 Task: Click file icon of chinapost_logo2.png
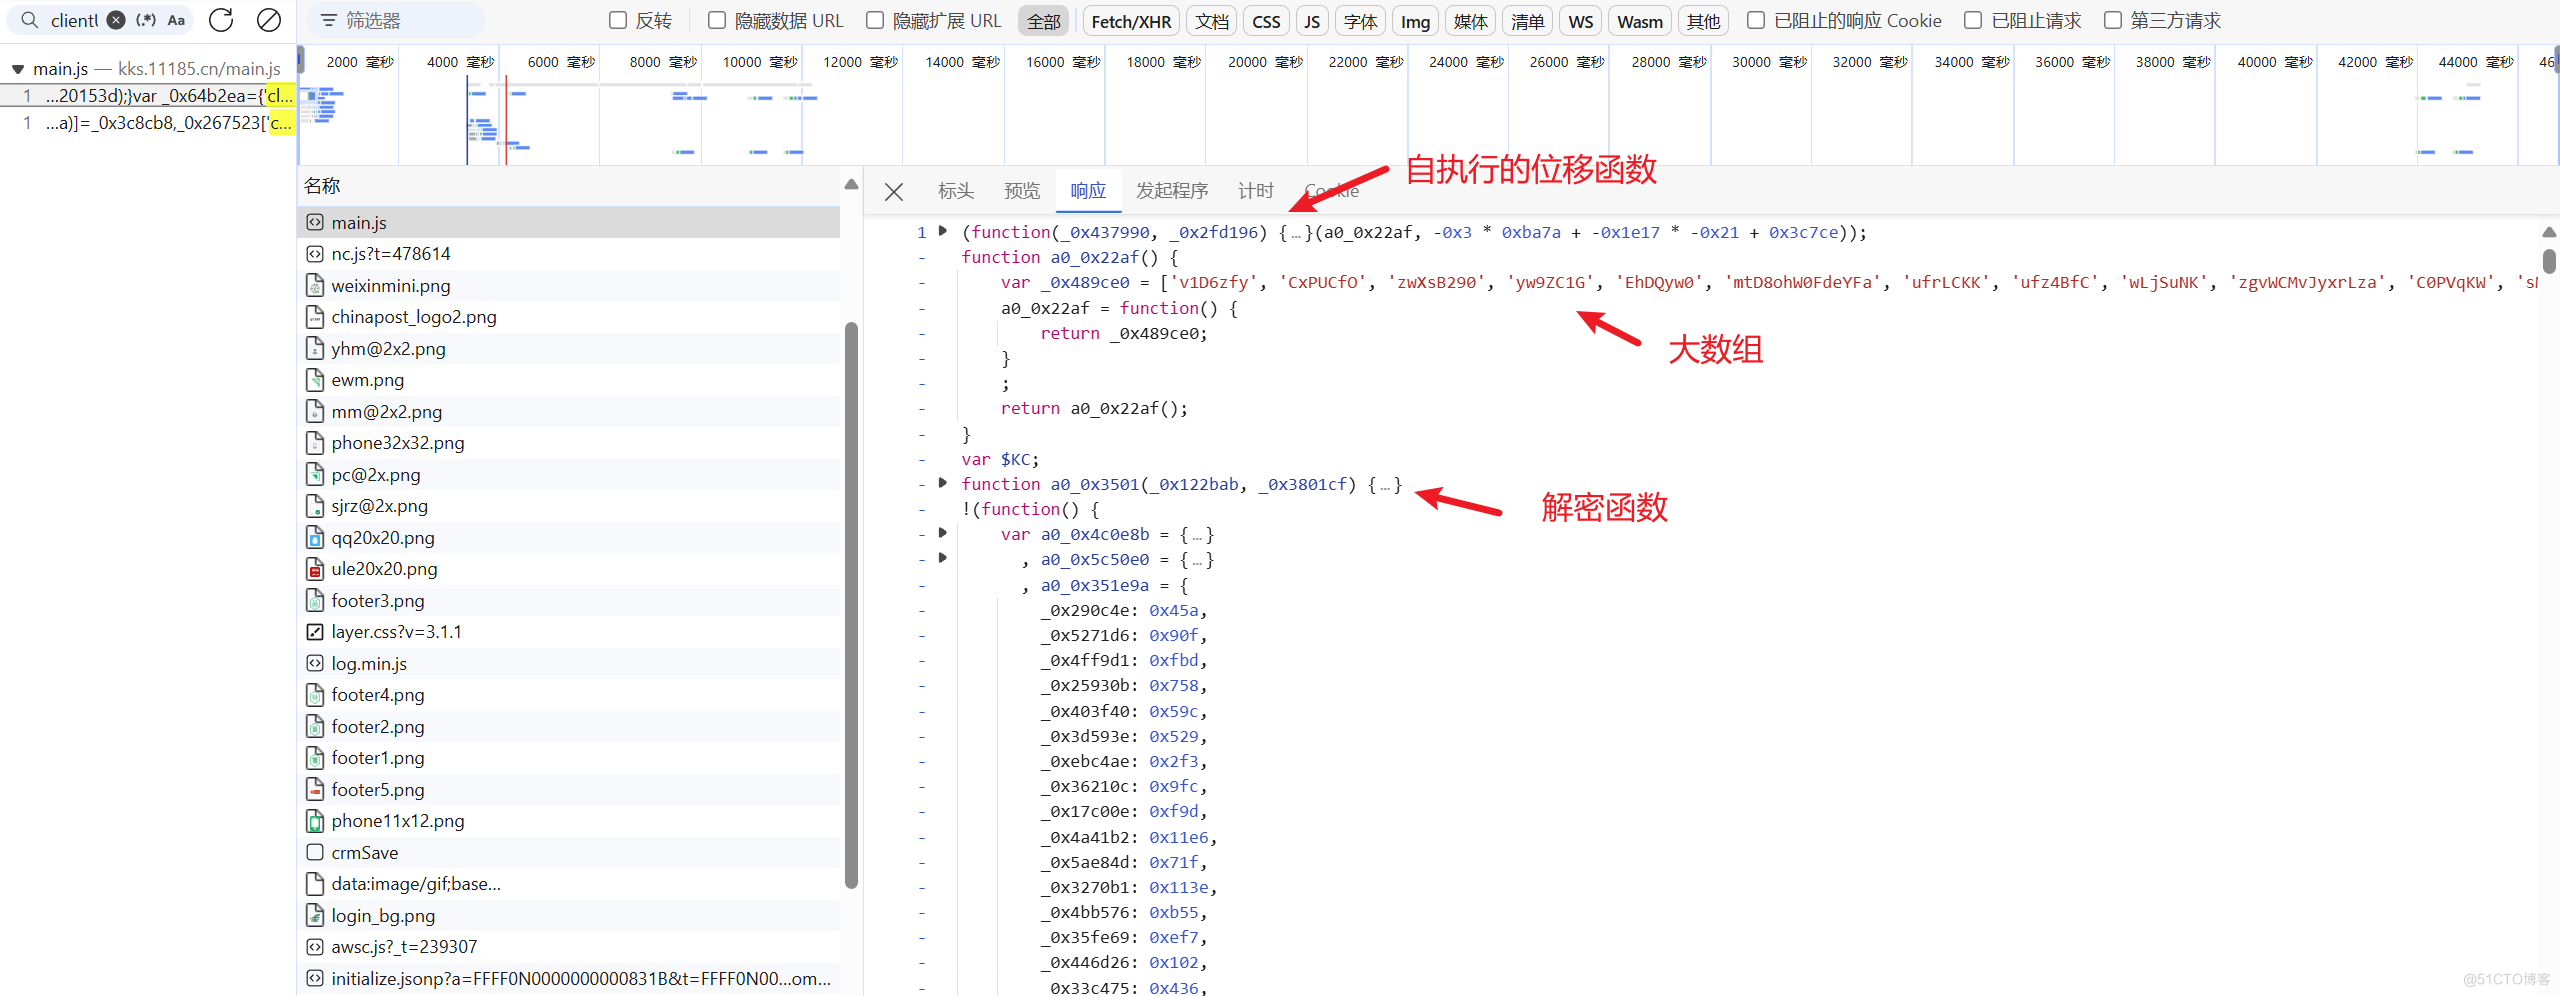click(x=315, y=317)
